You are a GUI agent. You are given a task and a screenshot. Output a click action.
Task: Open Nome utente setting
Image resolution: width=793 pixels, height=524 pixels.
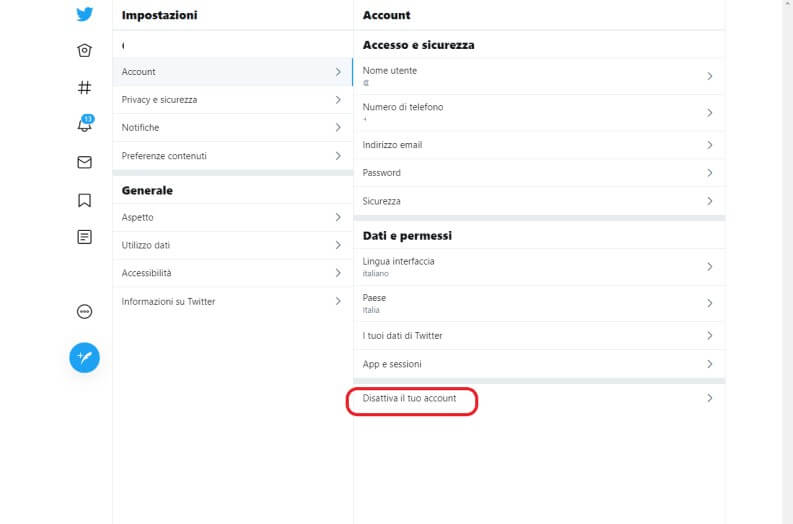click(x=540, y=76)
